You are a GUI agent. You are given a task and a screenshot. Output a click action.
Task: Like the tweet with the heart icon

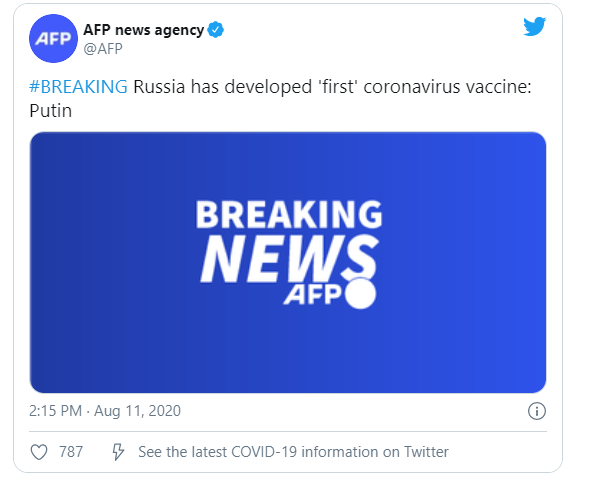39,452
